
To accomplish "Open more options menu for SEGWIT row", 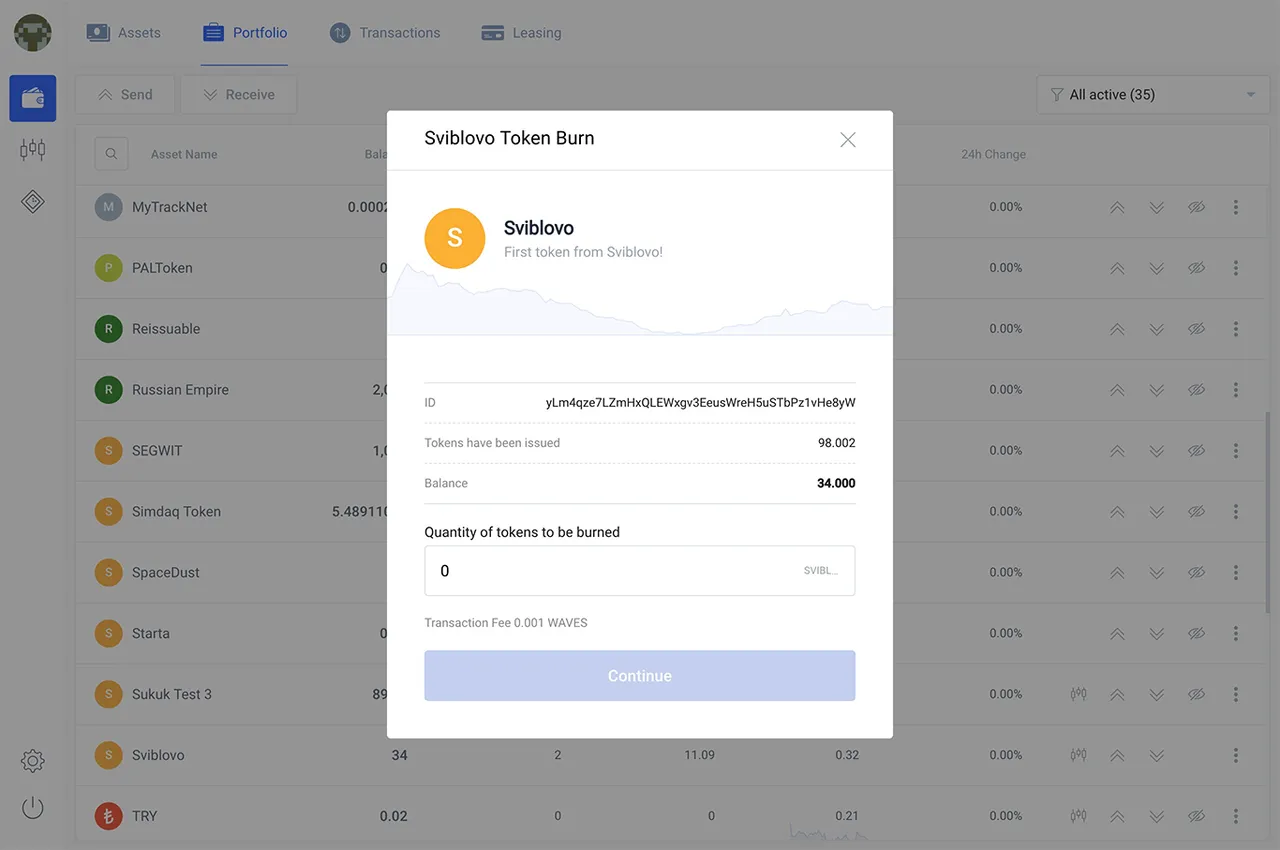I will (x=1236, y=451).
